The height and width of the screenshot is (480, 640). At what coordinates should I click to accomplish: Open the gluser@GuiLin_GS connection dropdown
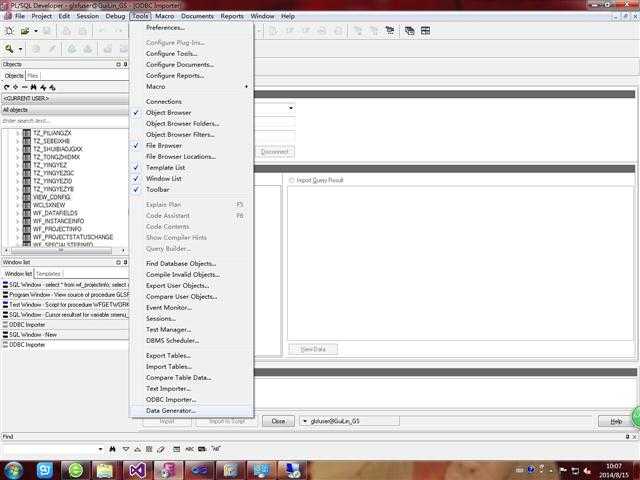(304, 421)
